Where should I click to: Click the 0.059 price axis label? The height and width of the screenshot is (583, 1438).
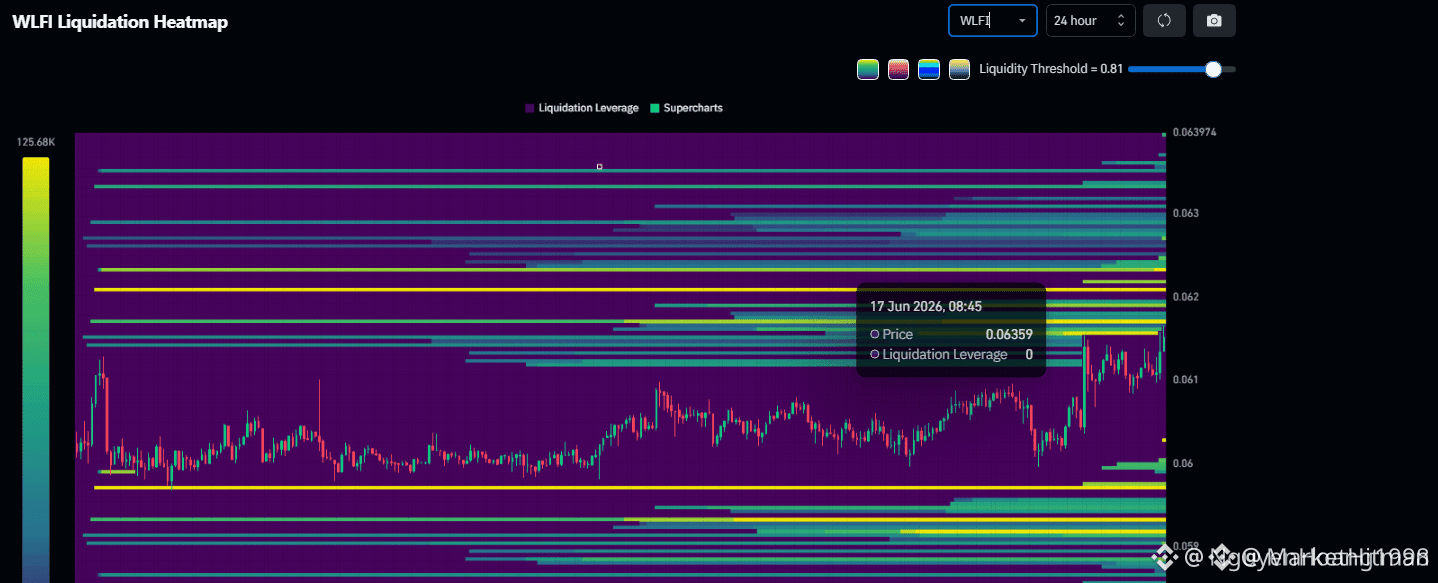coord(1186,547)
